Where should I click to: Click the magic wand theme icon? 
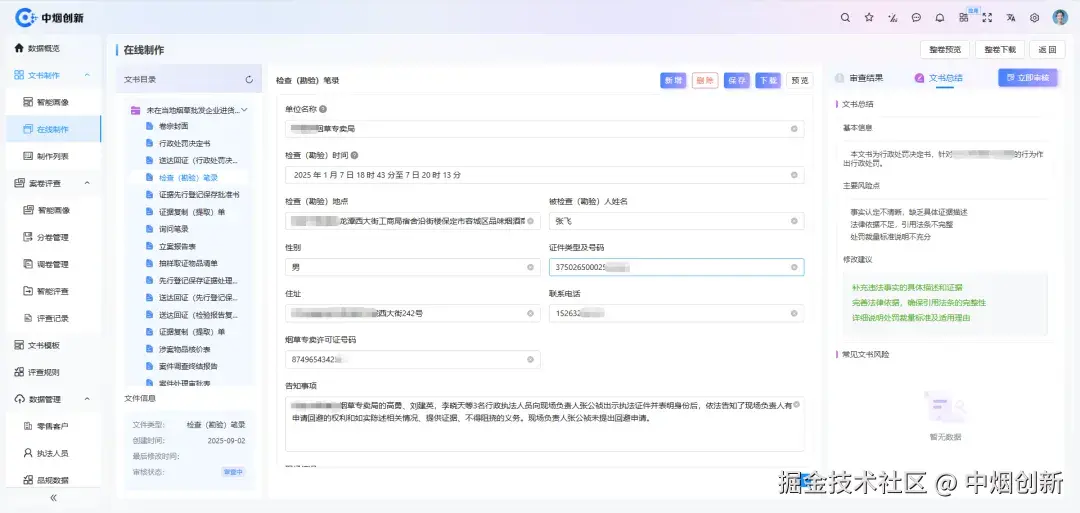tap(893, 18)
